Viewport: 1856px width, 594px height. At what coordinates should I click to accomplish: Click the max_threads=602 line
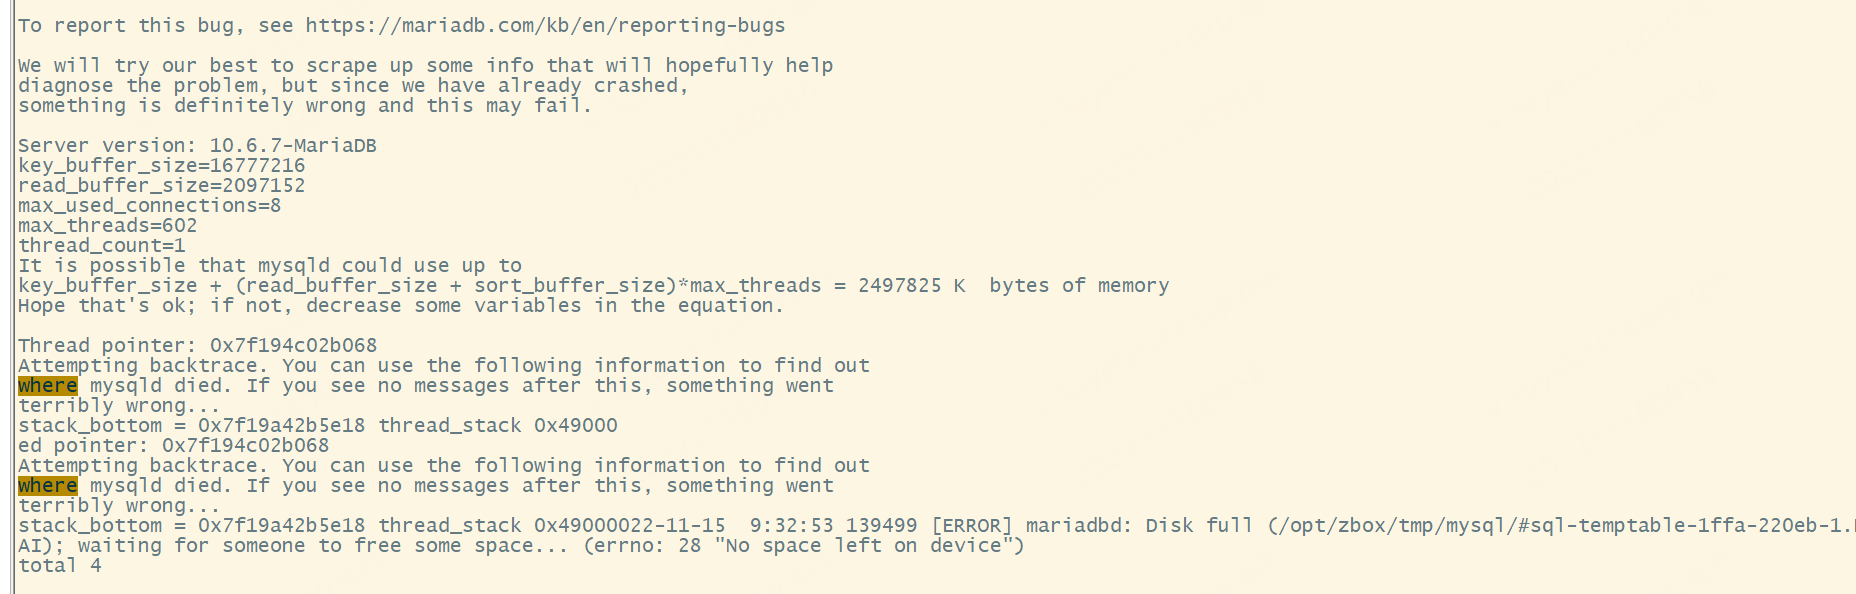(x=107, y=226)
